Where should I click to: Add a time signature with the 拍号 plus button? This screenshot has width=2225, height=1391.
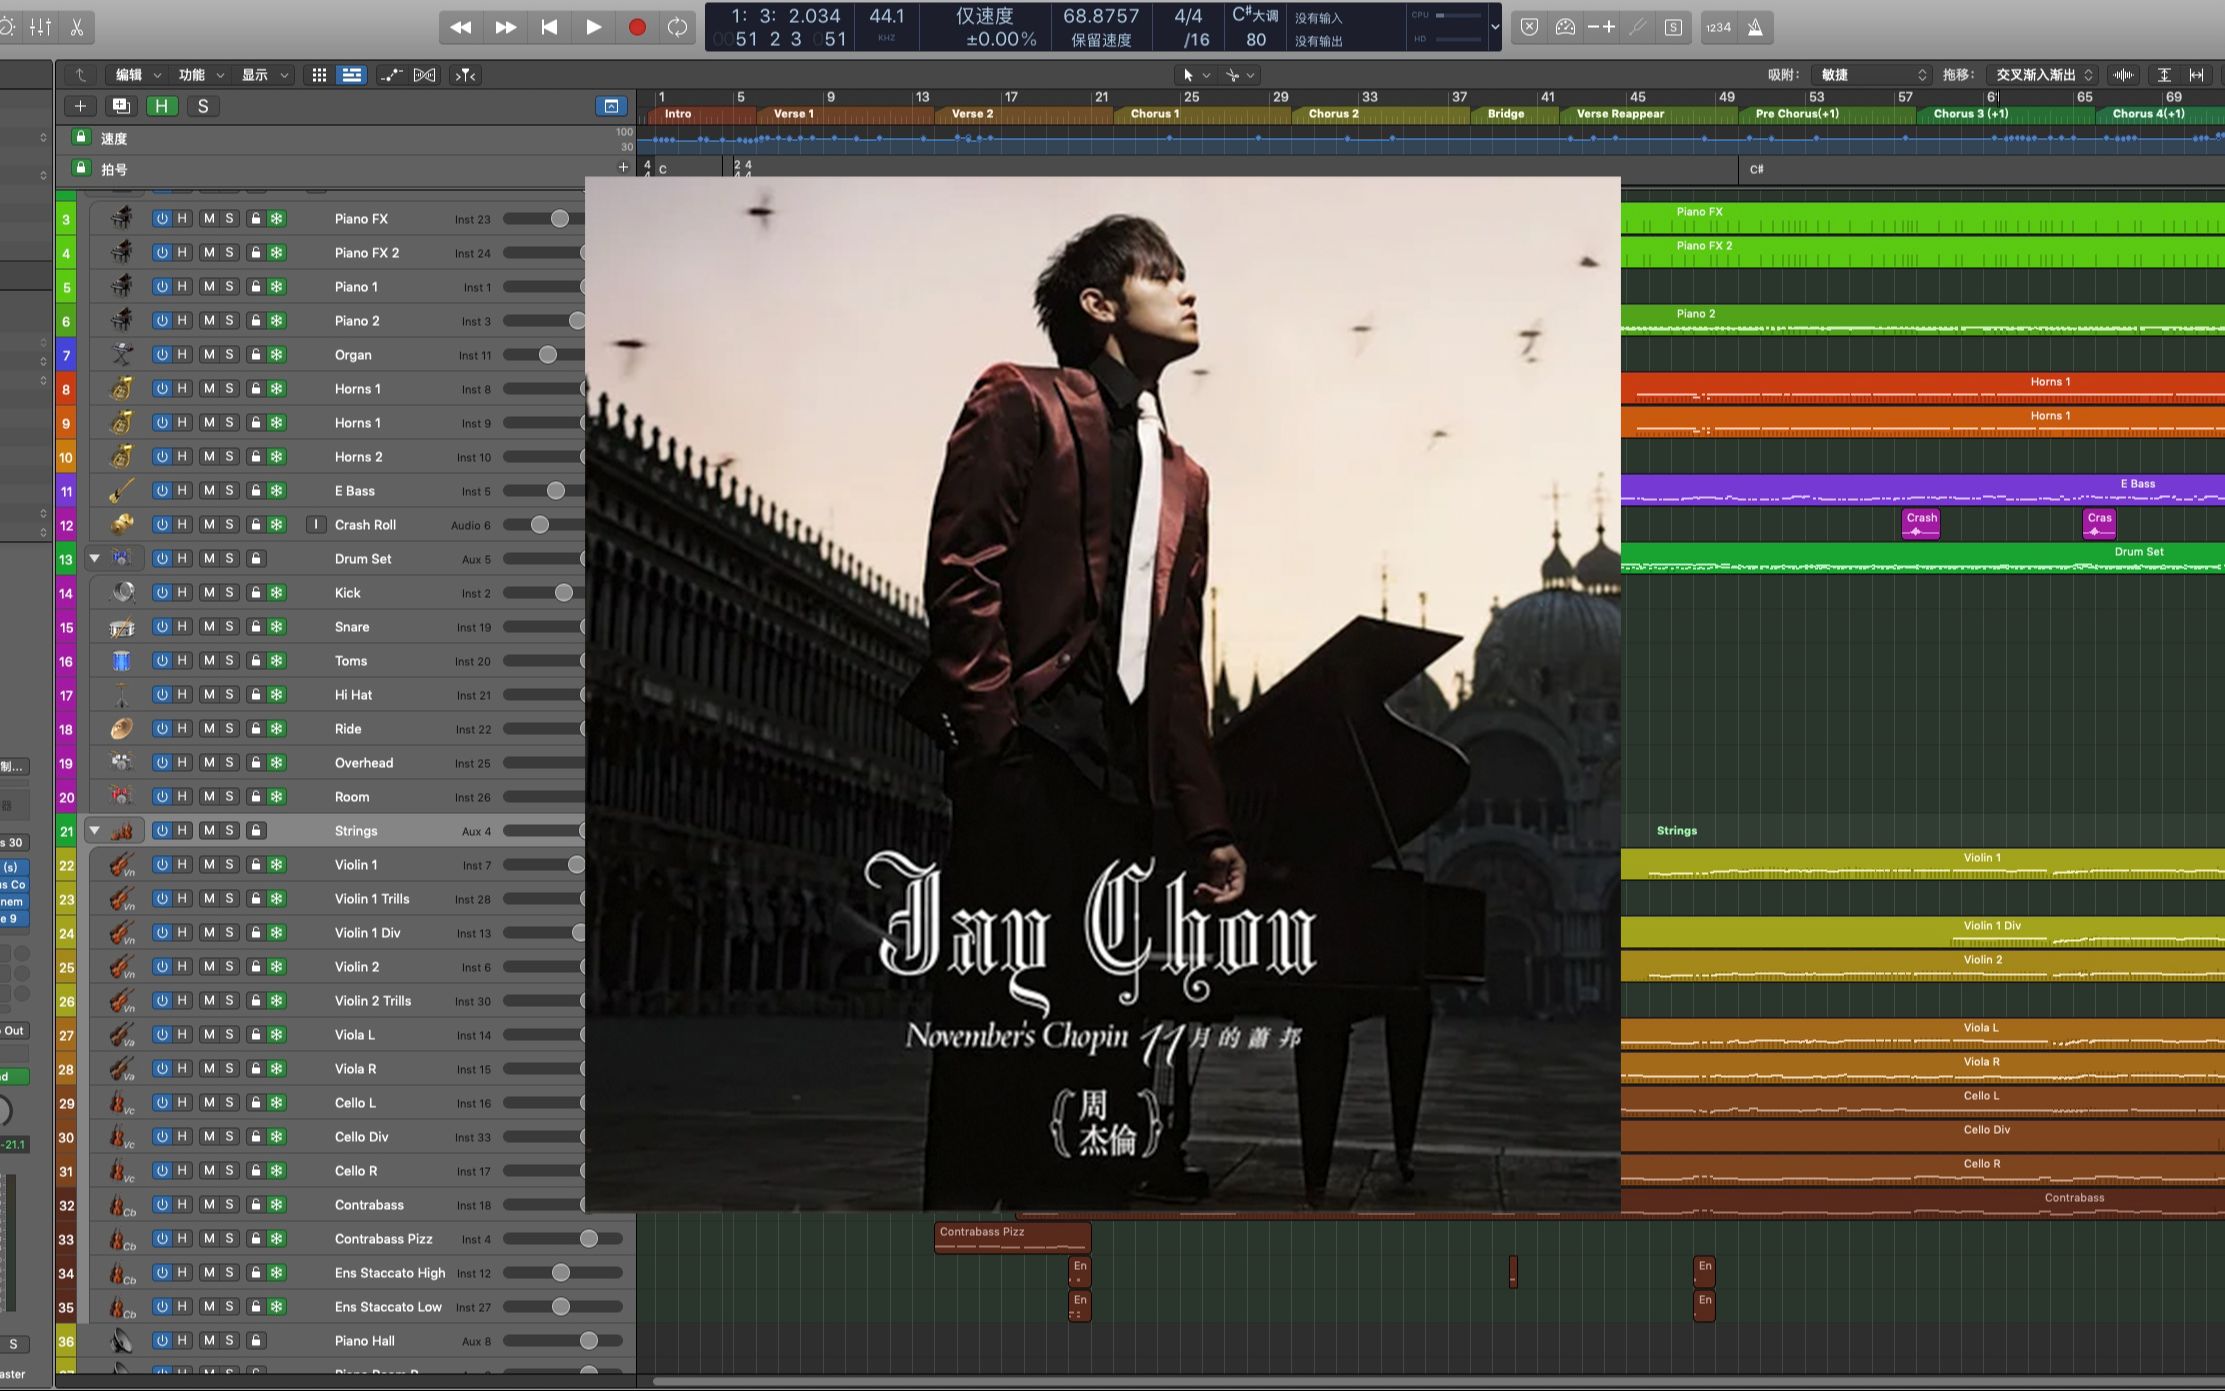pos(623,167)
